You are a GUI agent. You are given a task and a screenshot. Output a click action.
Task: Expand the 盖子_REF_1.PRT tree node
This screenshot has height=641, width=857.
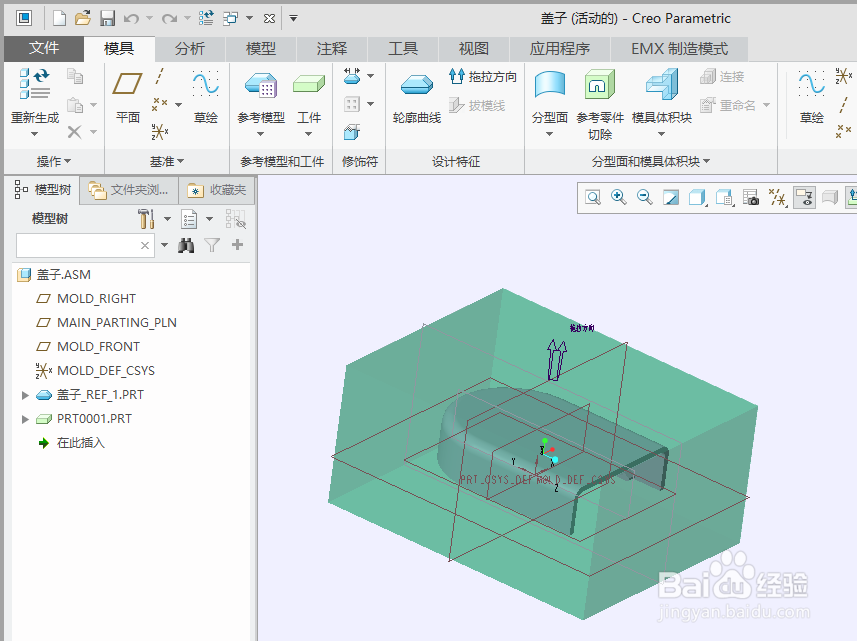25,395
